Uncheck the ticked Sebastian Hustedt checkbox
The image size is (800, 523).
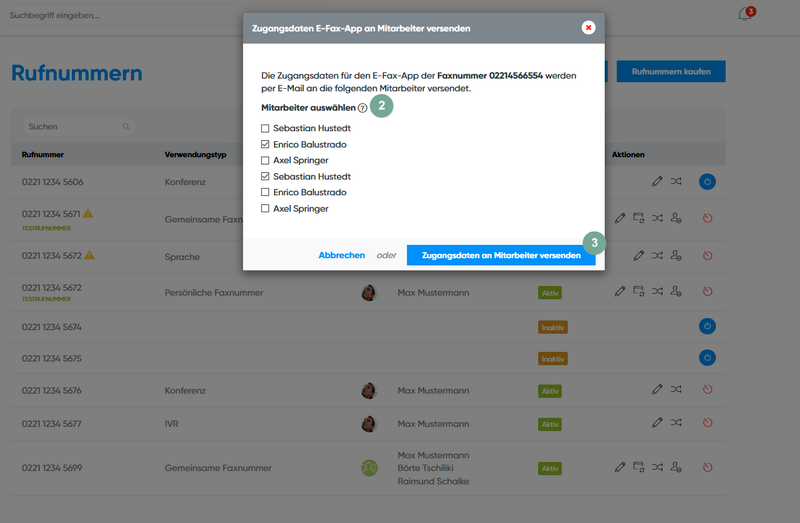265,176
